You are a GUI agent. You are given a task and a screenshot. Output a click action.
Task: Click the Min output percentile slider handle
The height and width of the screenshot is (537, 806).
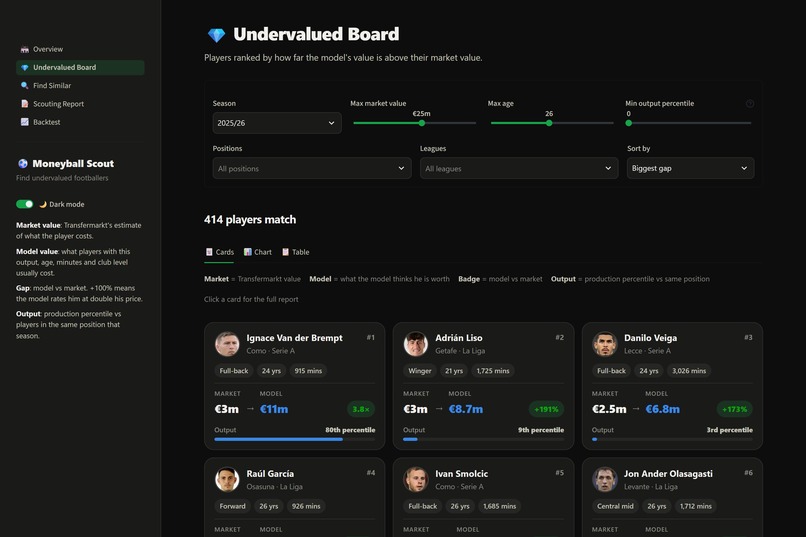click(629, 123)
